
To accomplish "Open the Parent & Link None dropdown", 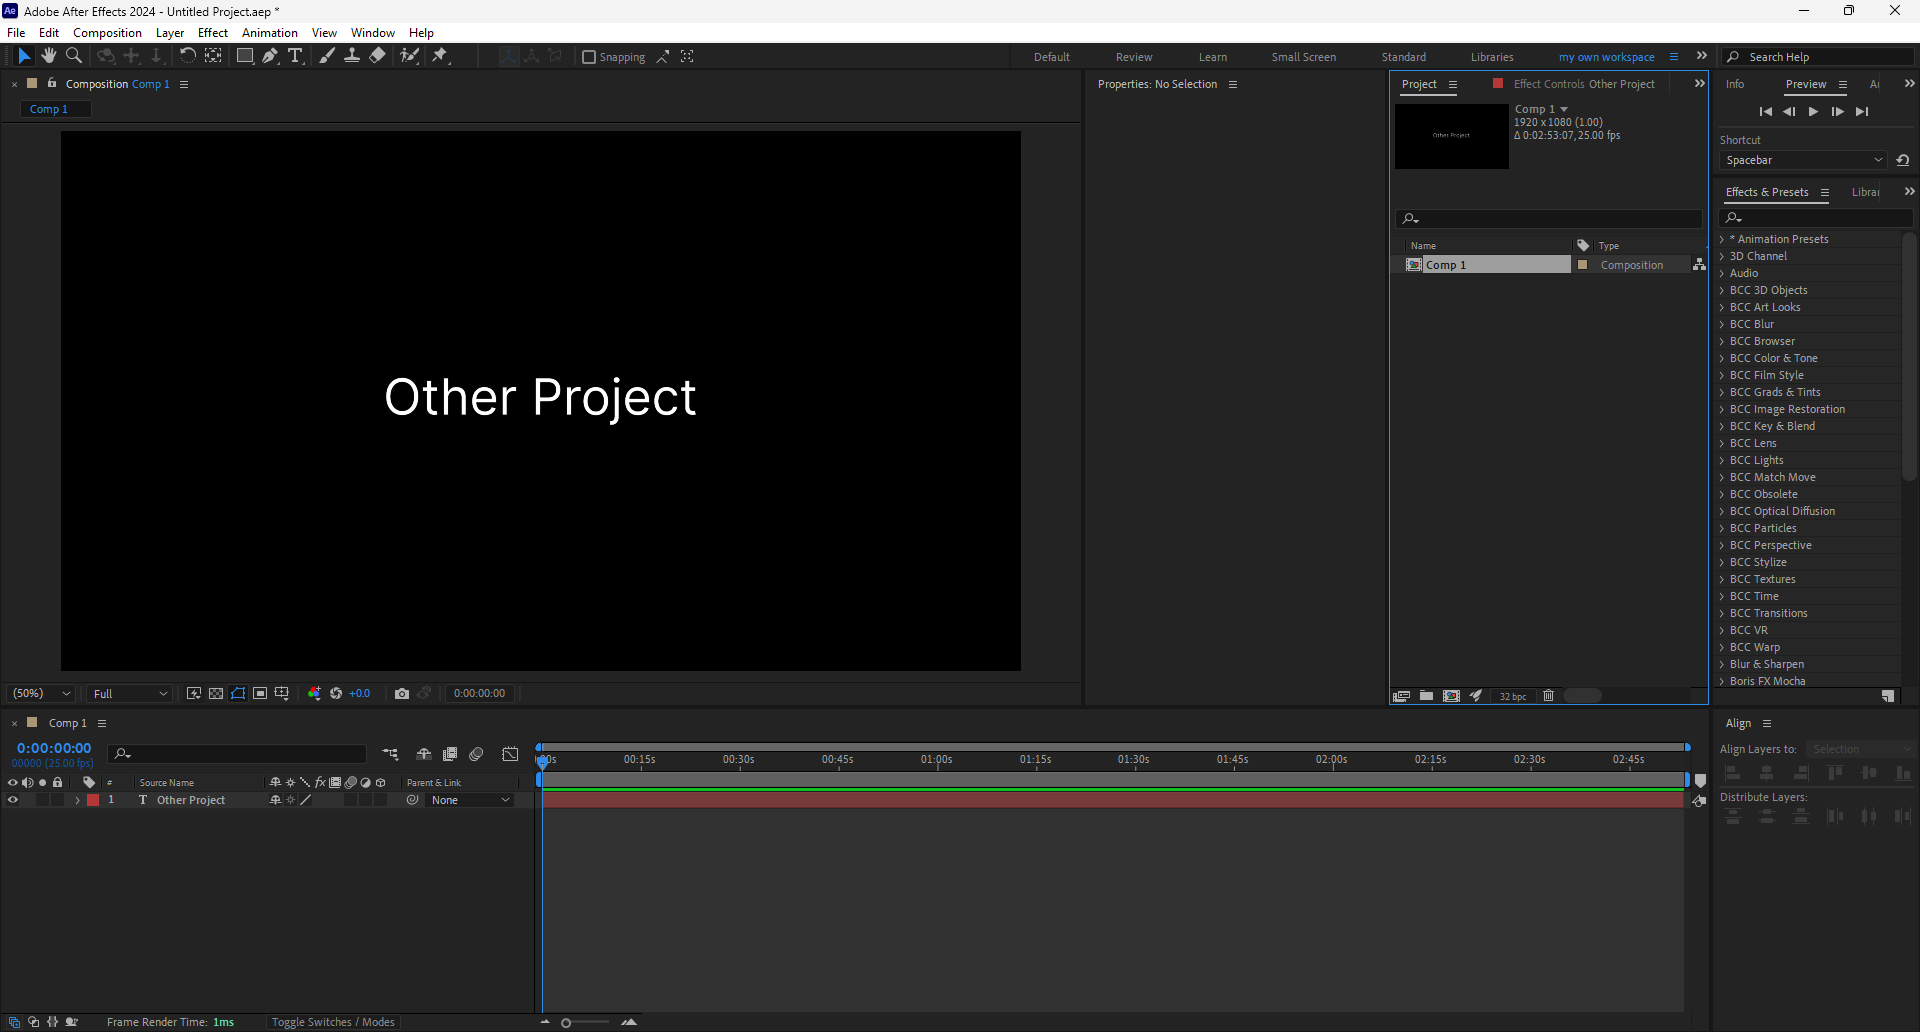I will click(470, 800).
